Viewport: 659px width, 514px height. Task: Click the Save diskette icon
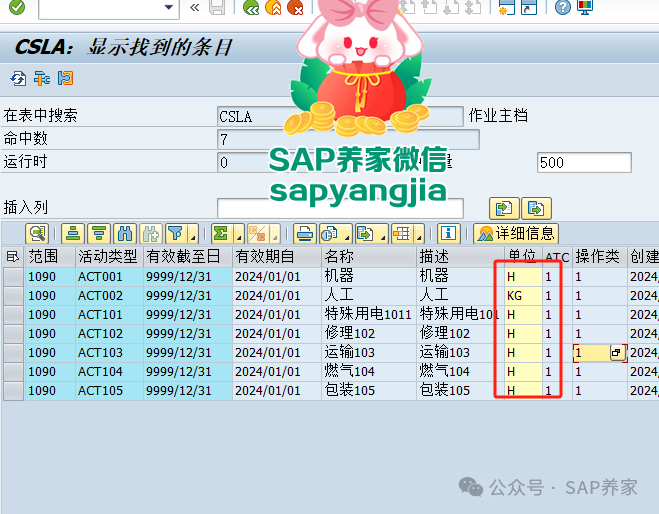point(217,7)
